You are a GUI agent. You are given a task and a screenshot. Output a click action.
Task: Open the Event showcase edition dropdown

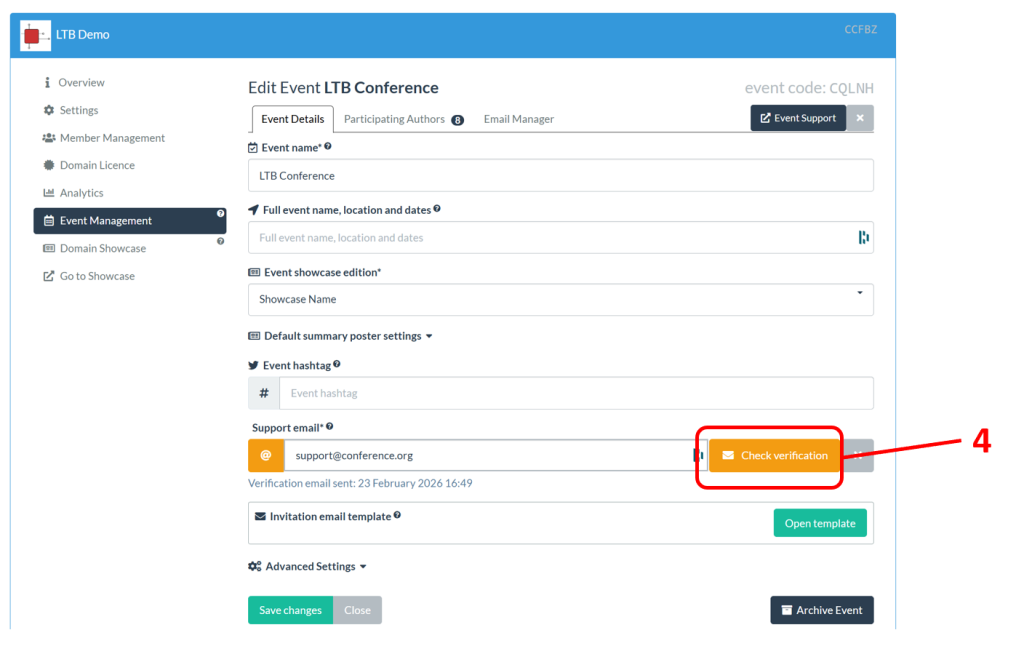click(x=560, y=299)
